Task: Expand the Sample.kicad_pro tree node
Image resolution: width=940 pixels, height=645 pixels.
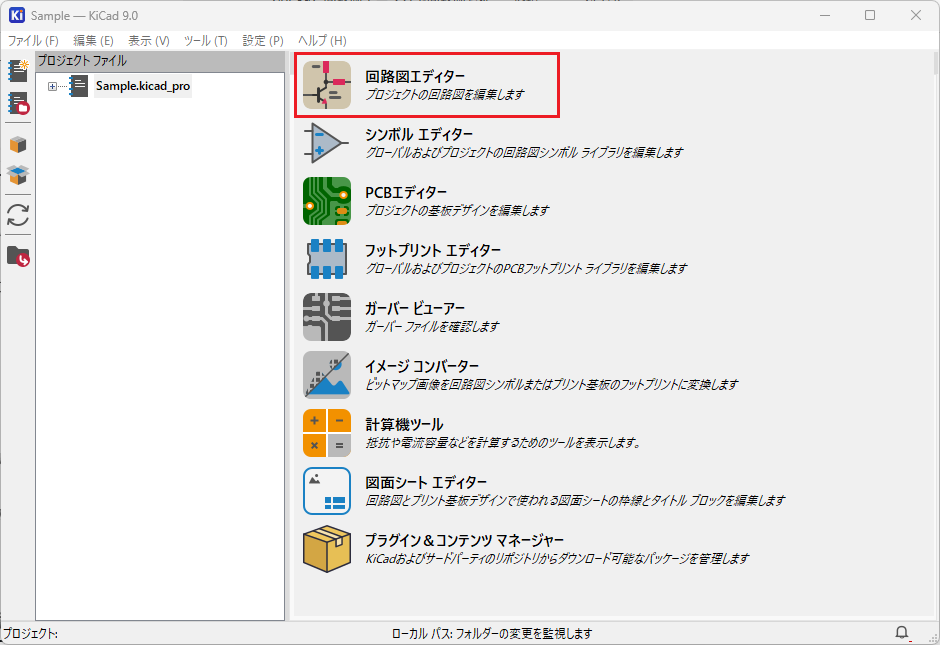Action: [x=52, y=87]
